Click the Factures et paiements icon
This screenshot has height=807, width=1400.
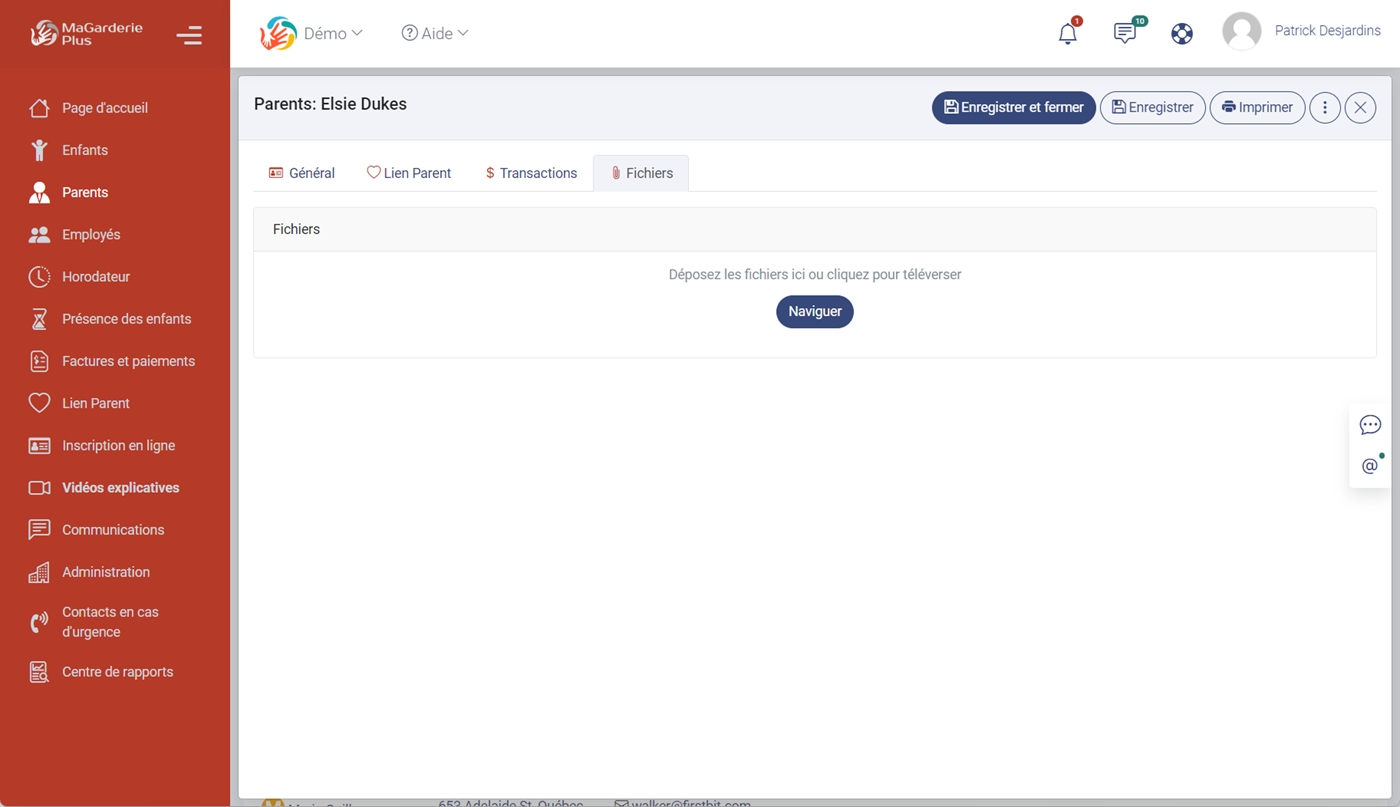[39, 361]
